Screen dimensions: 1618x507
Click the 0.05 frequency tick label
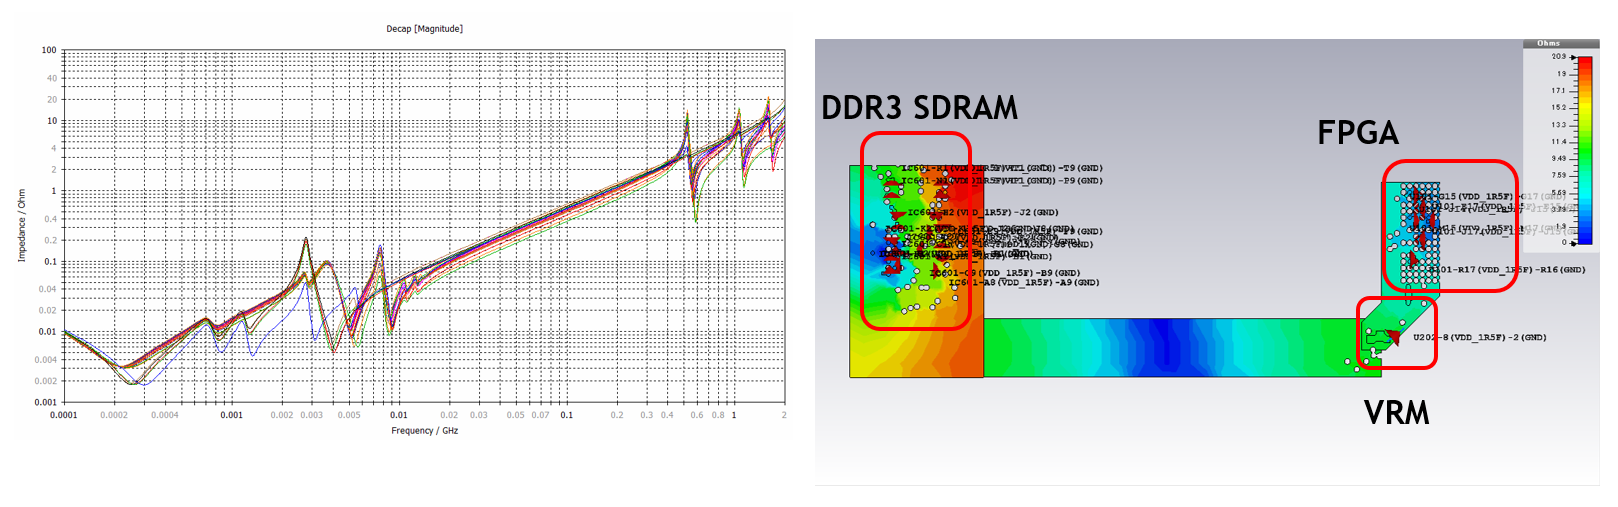[516, 415]
